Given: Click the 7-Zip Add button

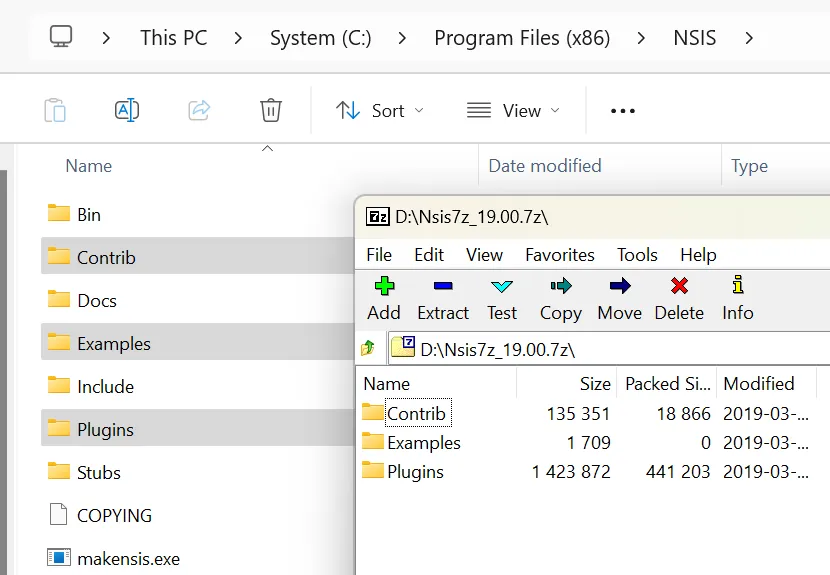Looking at the screenshot, I should click(384, 298).
